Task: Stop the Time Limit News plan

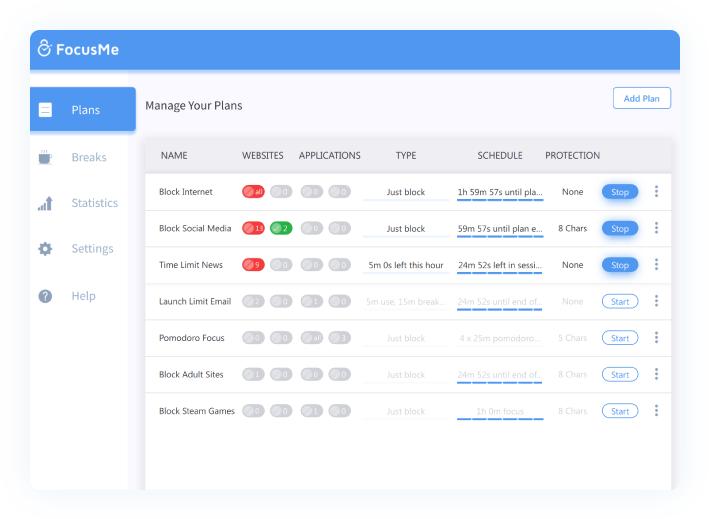Action: click(620, 265)
